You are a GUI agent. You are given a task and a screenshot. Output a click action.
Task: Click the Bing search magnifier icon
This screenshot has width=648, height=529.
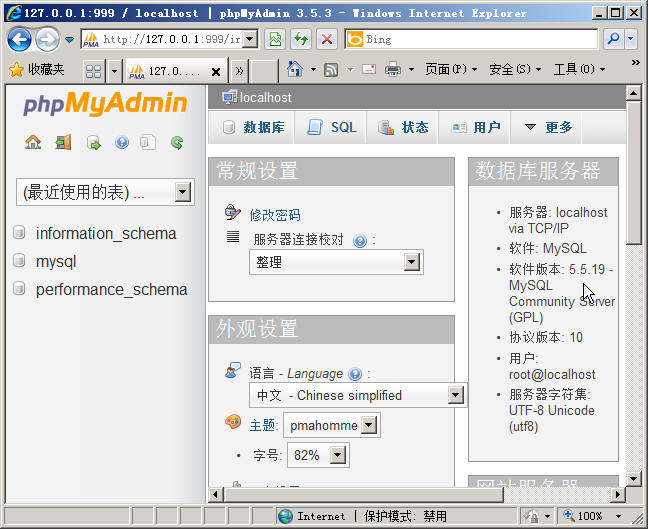(x=613, y=39)
